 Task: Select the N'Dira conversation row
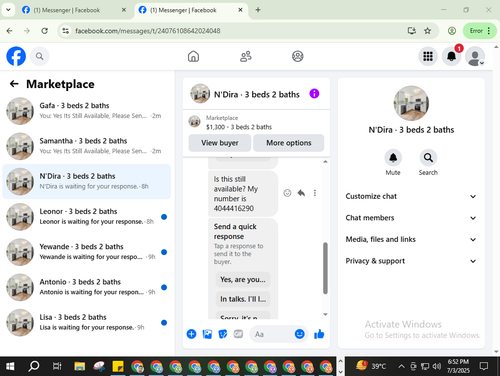coord(87,181)
